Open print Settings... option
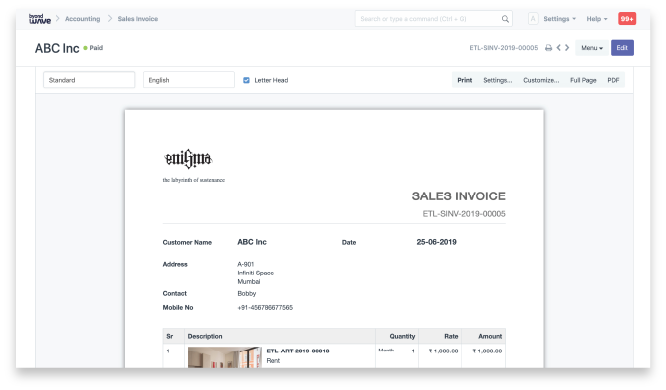Viewport: 666px width, 390px height. 498,80
